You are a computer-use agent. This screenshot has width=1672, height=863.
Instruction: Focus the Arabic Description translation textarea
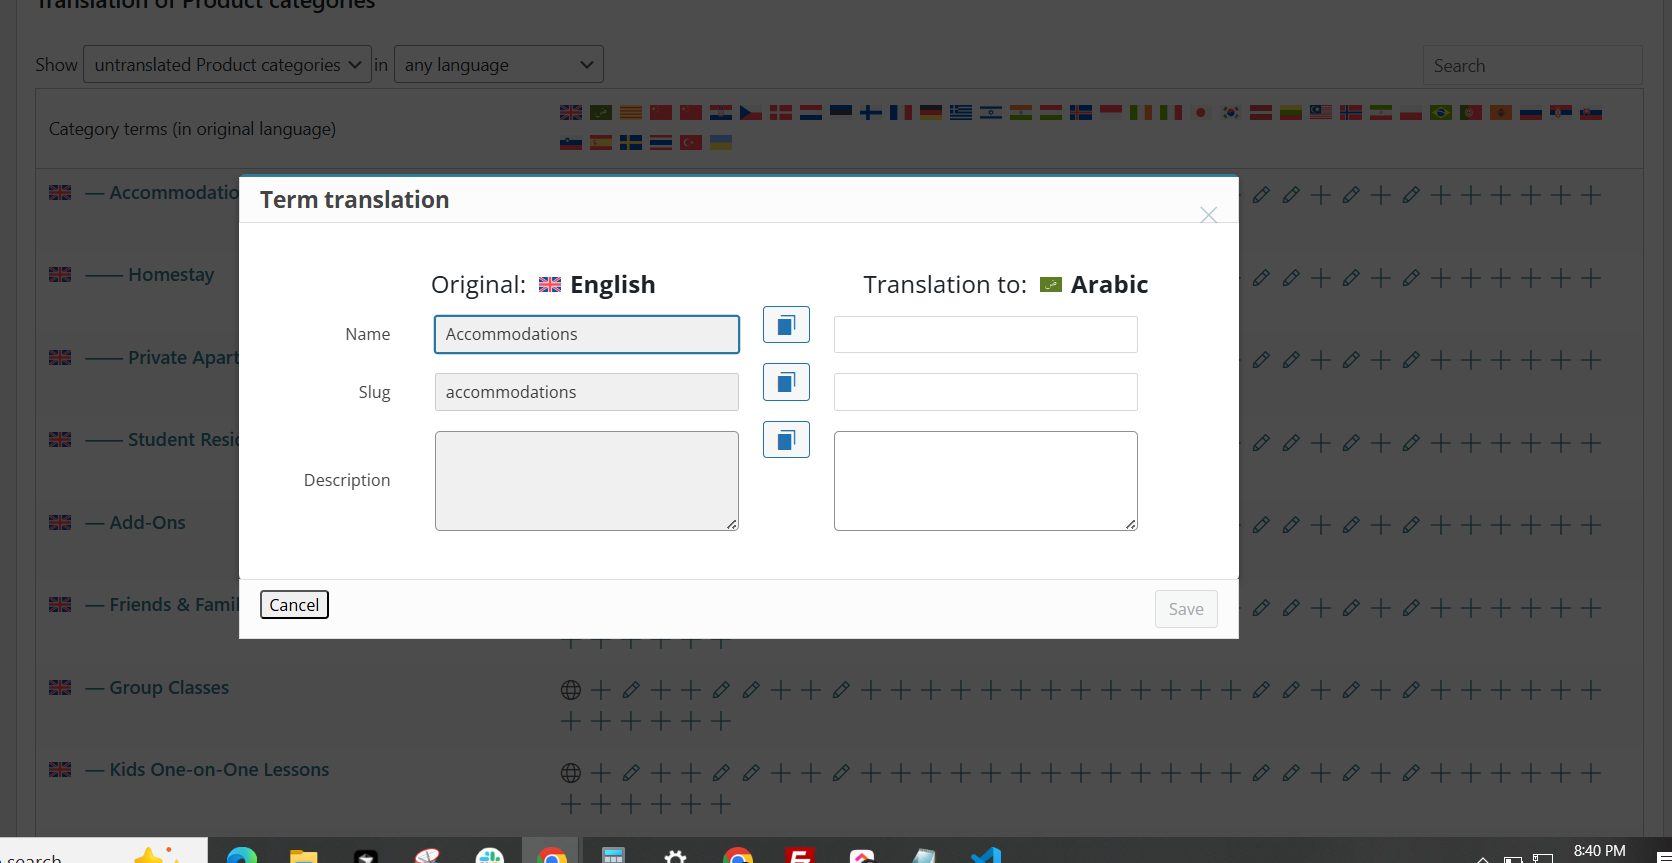[986, 481]
